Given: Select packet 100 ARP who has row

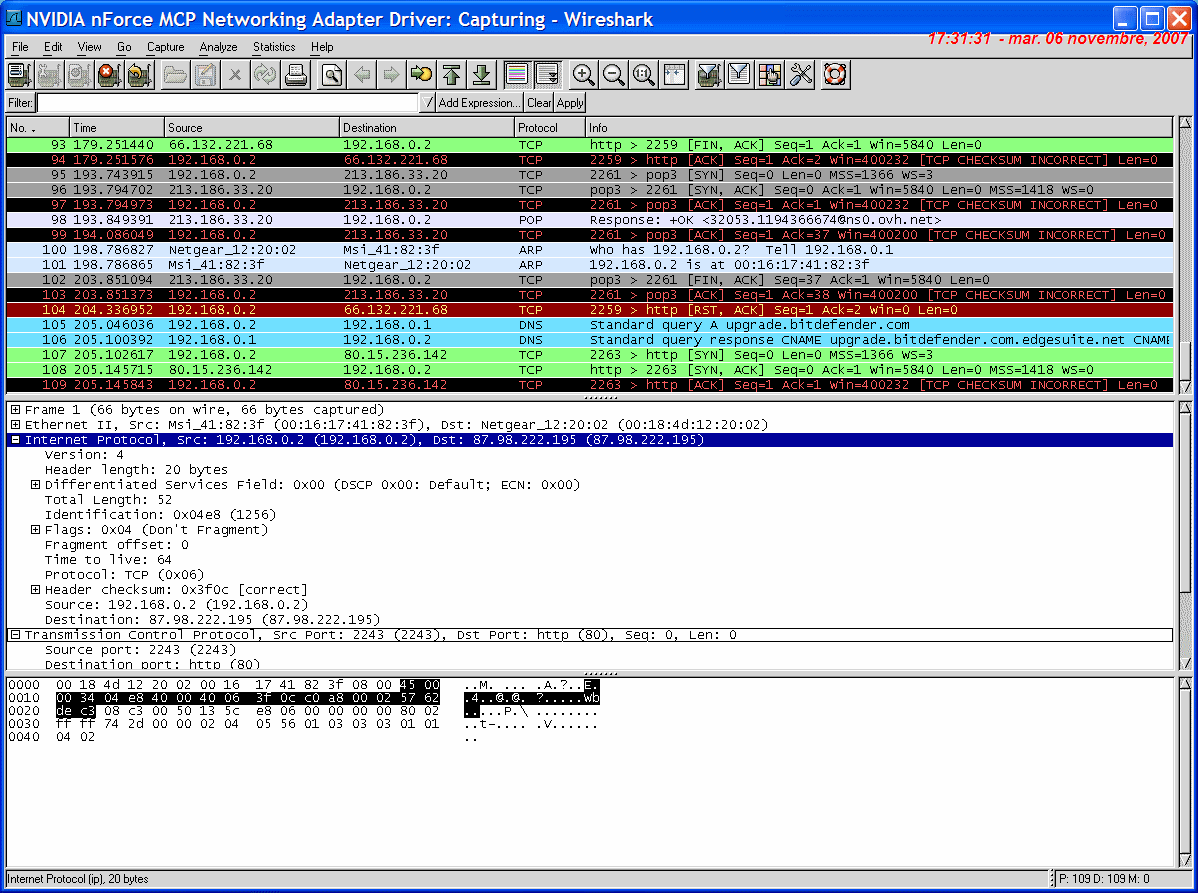Looking at the screenshot, I should tap(590, 250).
